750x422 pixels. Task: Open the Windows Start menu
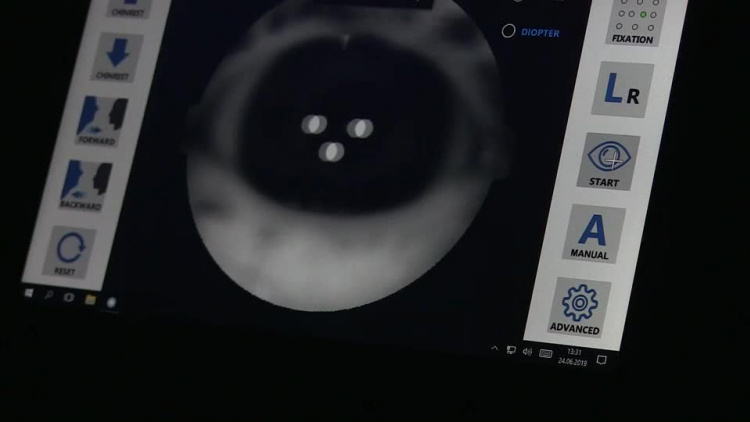[29, 292]
